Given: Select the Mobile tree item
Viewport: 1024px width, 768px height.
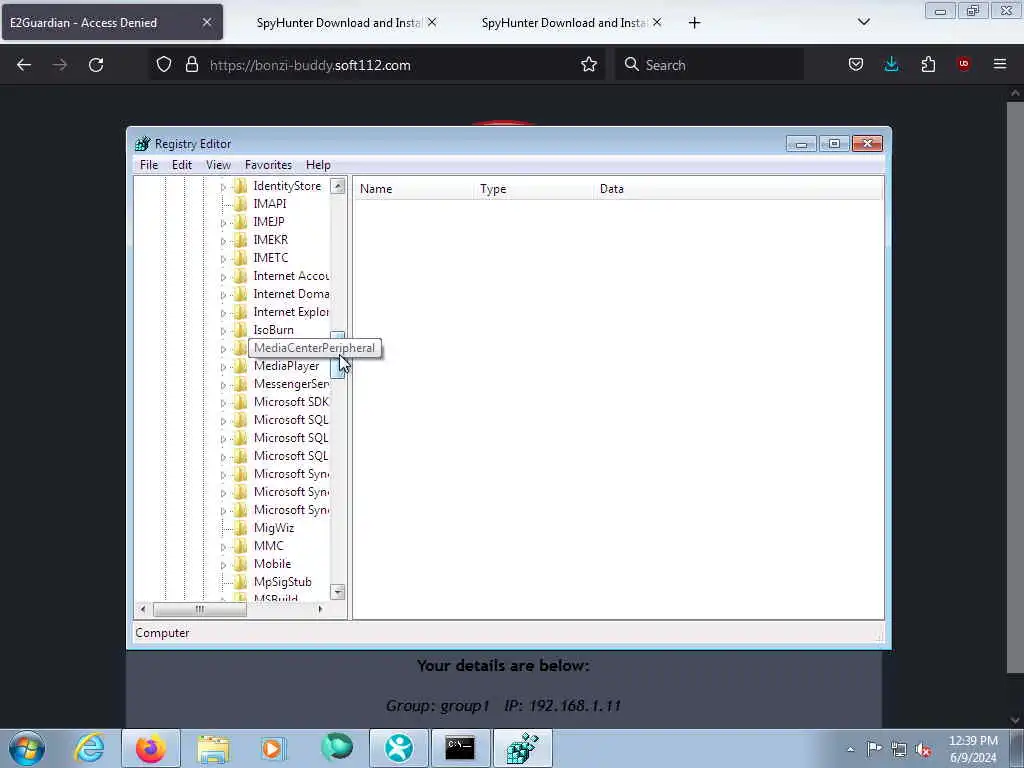Looking at the screenshot, I should (272, 564).
